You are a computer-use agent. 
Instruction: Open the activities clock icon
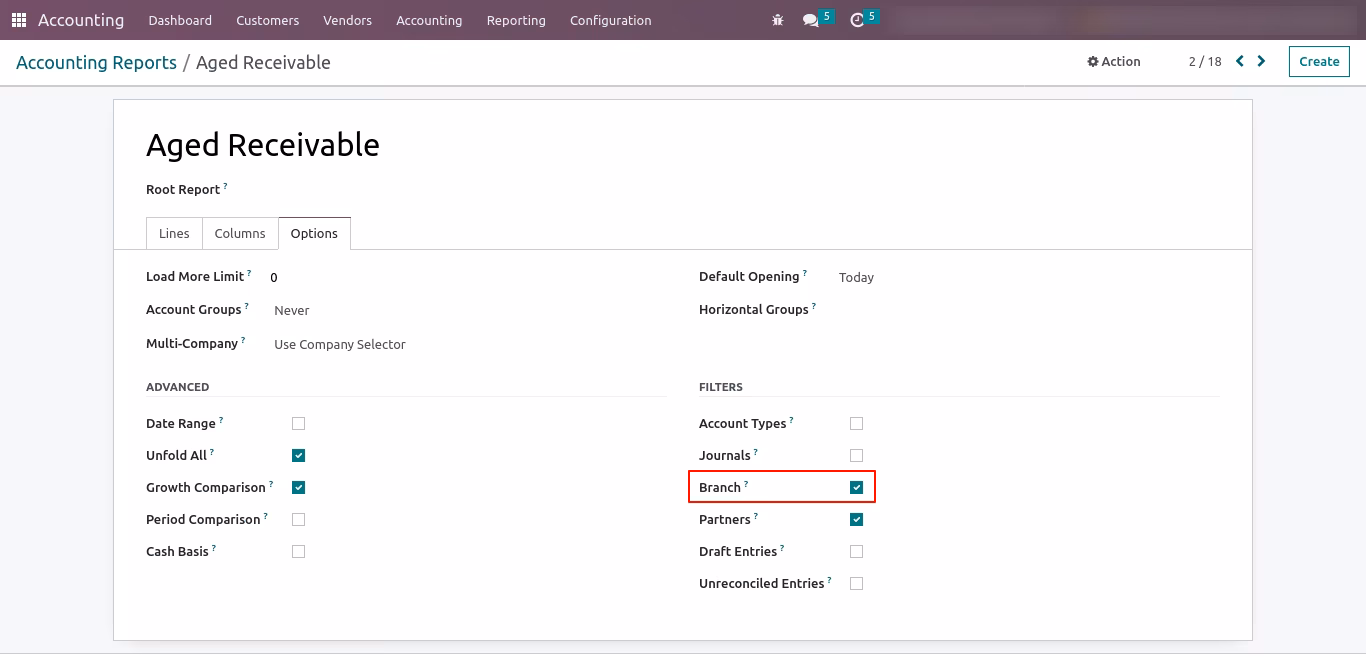(x=857, y=20)
